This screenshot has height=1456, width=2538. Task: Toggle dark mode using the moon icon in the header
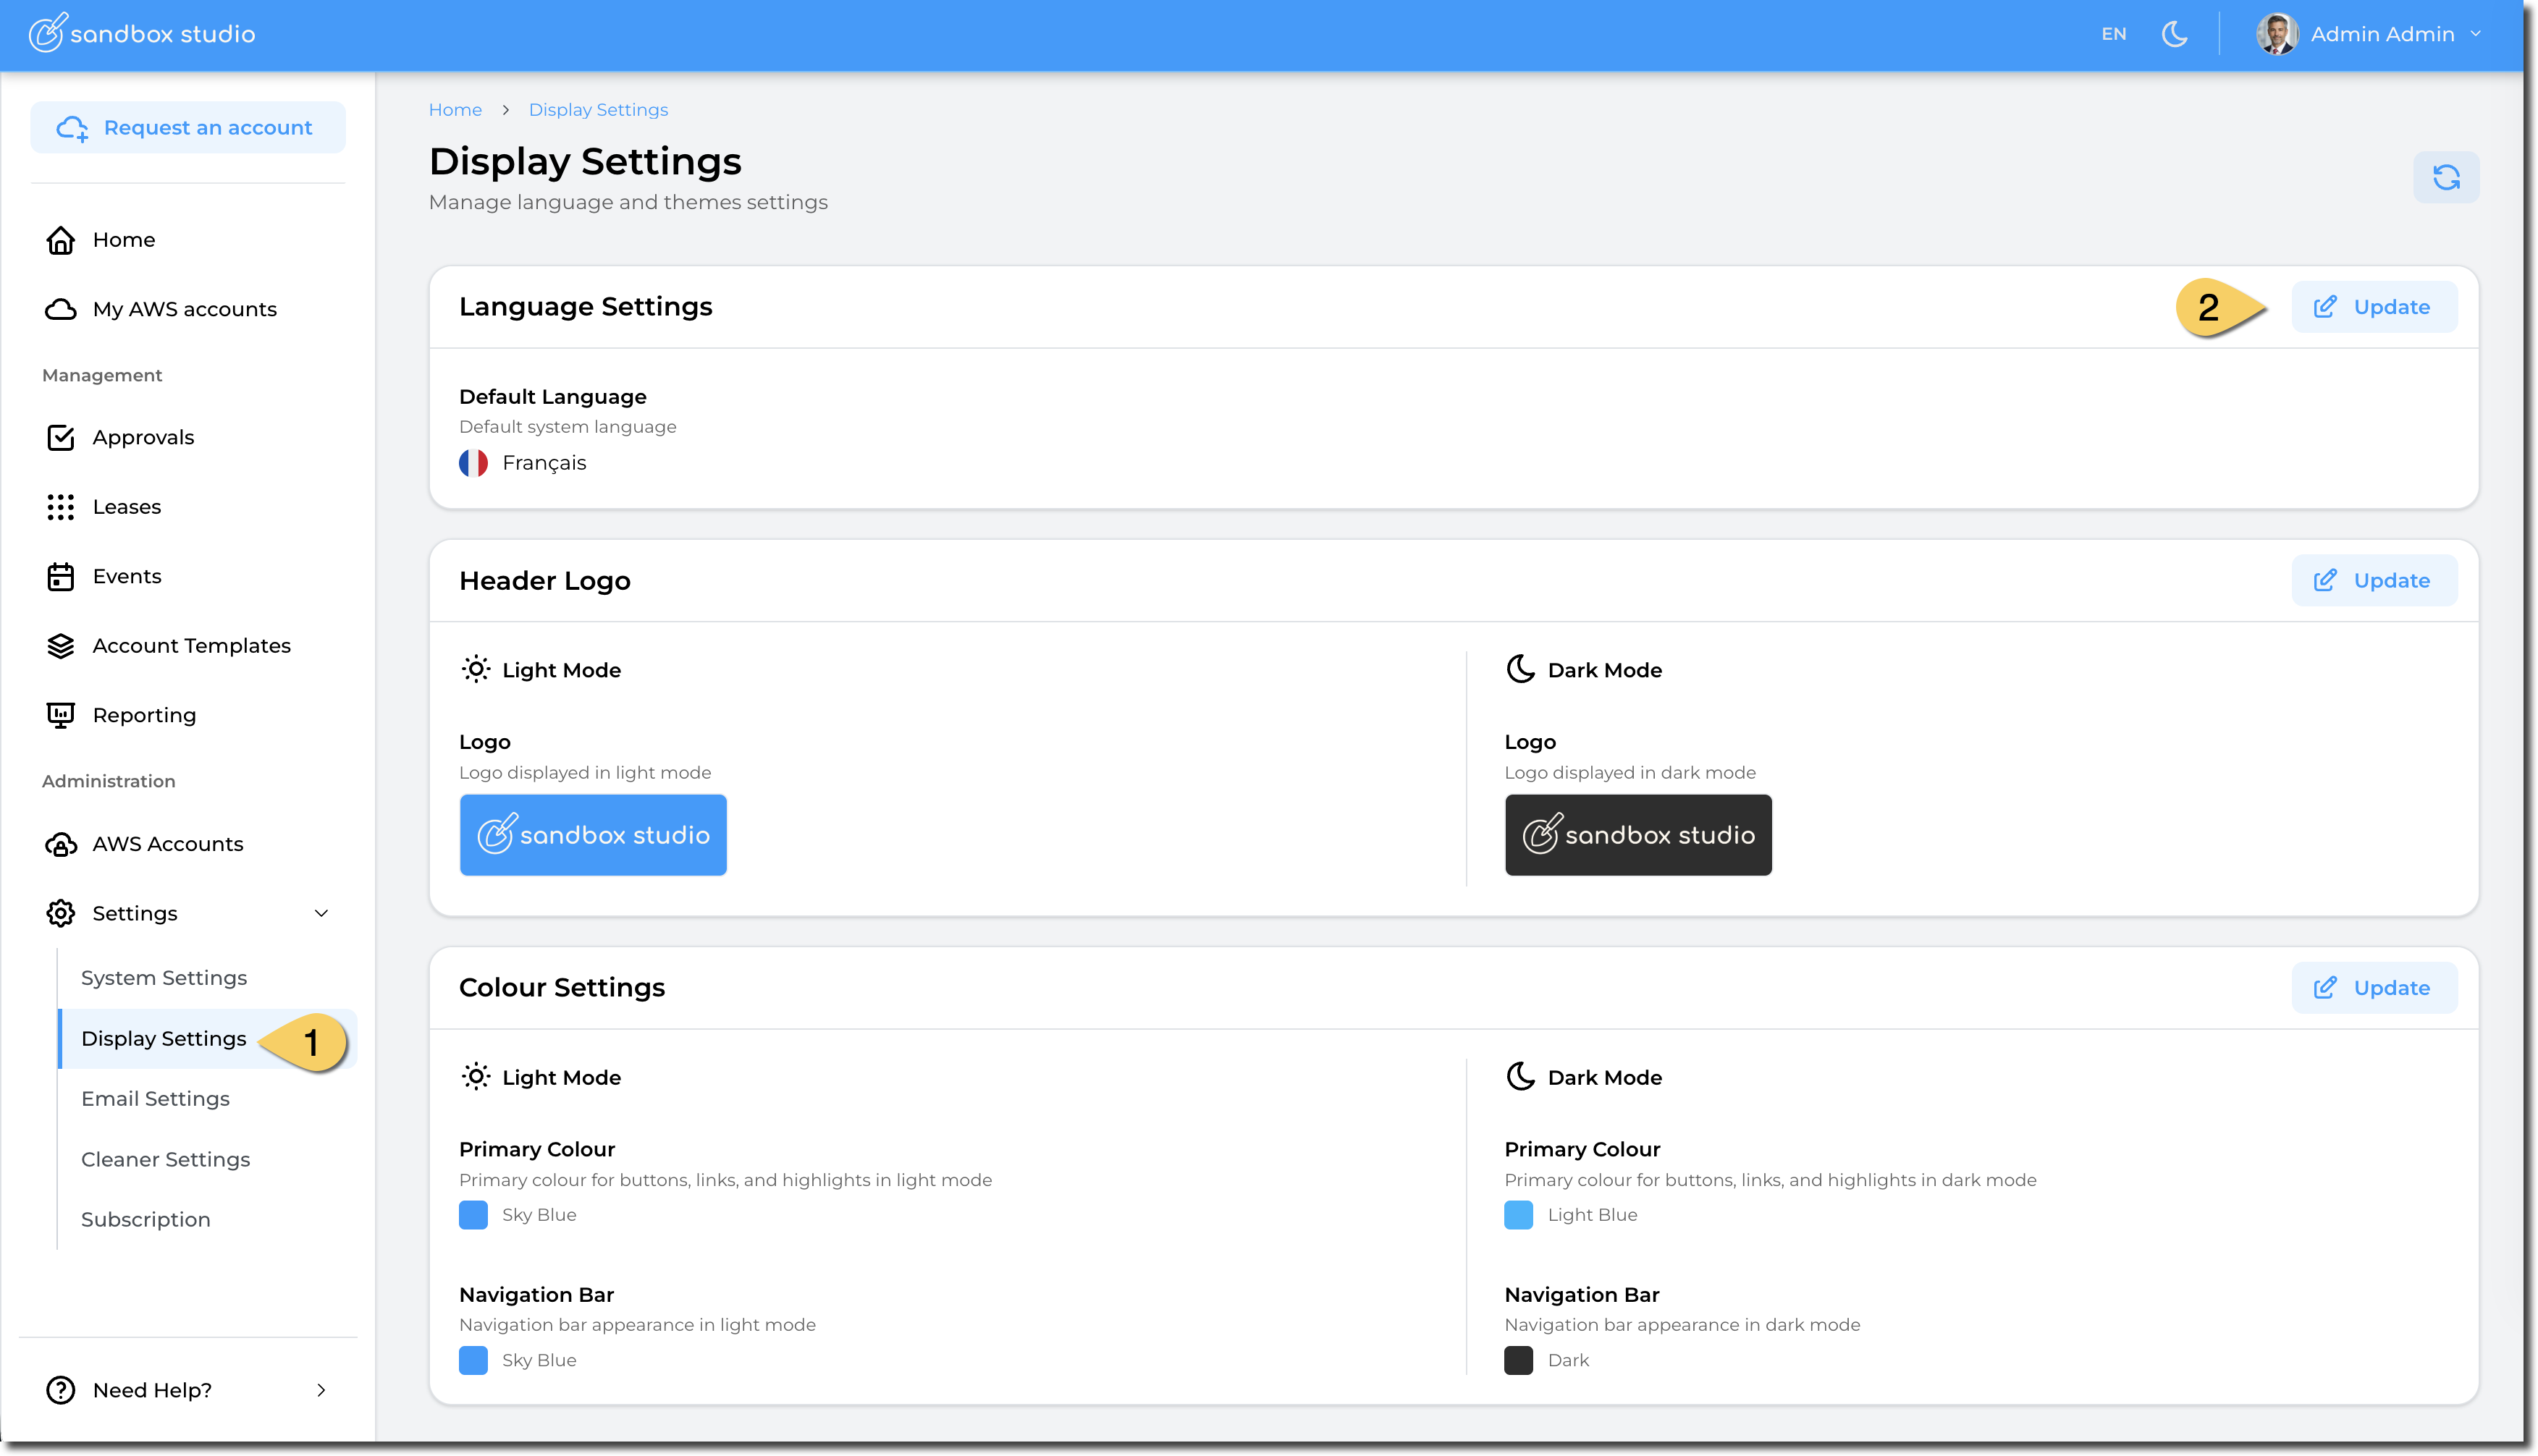[2174, 34]
